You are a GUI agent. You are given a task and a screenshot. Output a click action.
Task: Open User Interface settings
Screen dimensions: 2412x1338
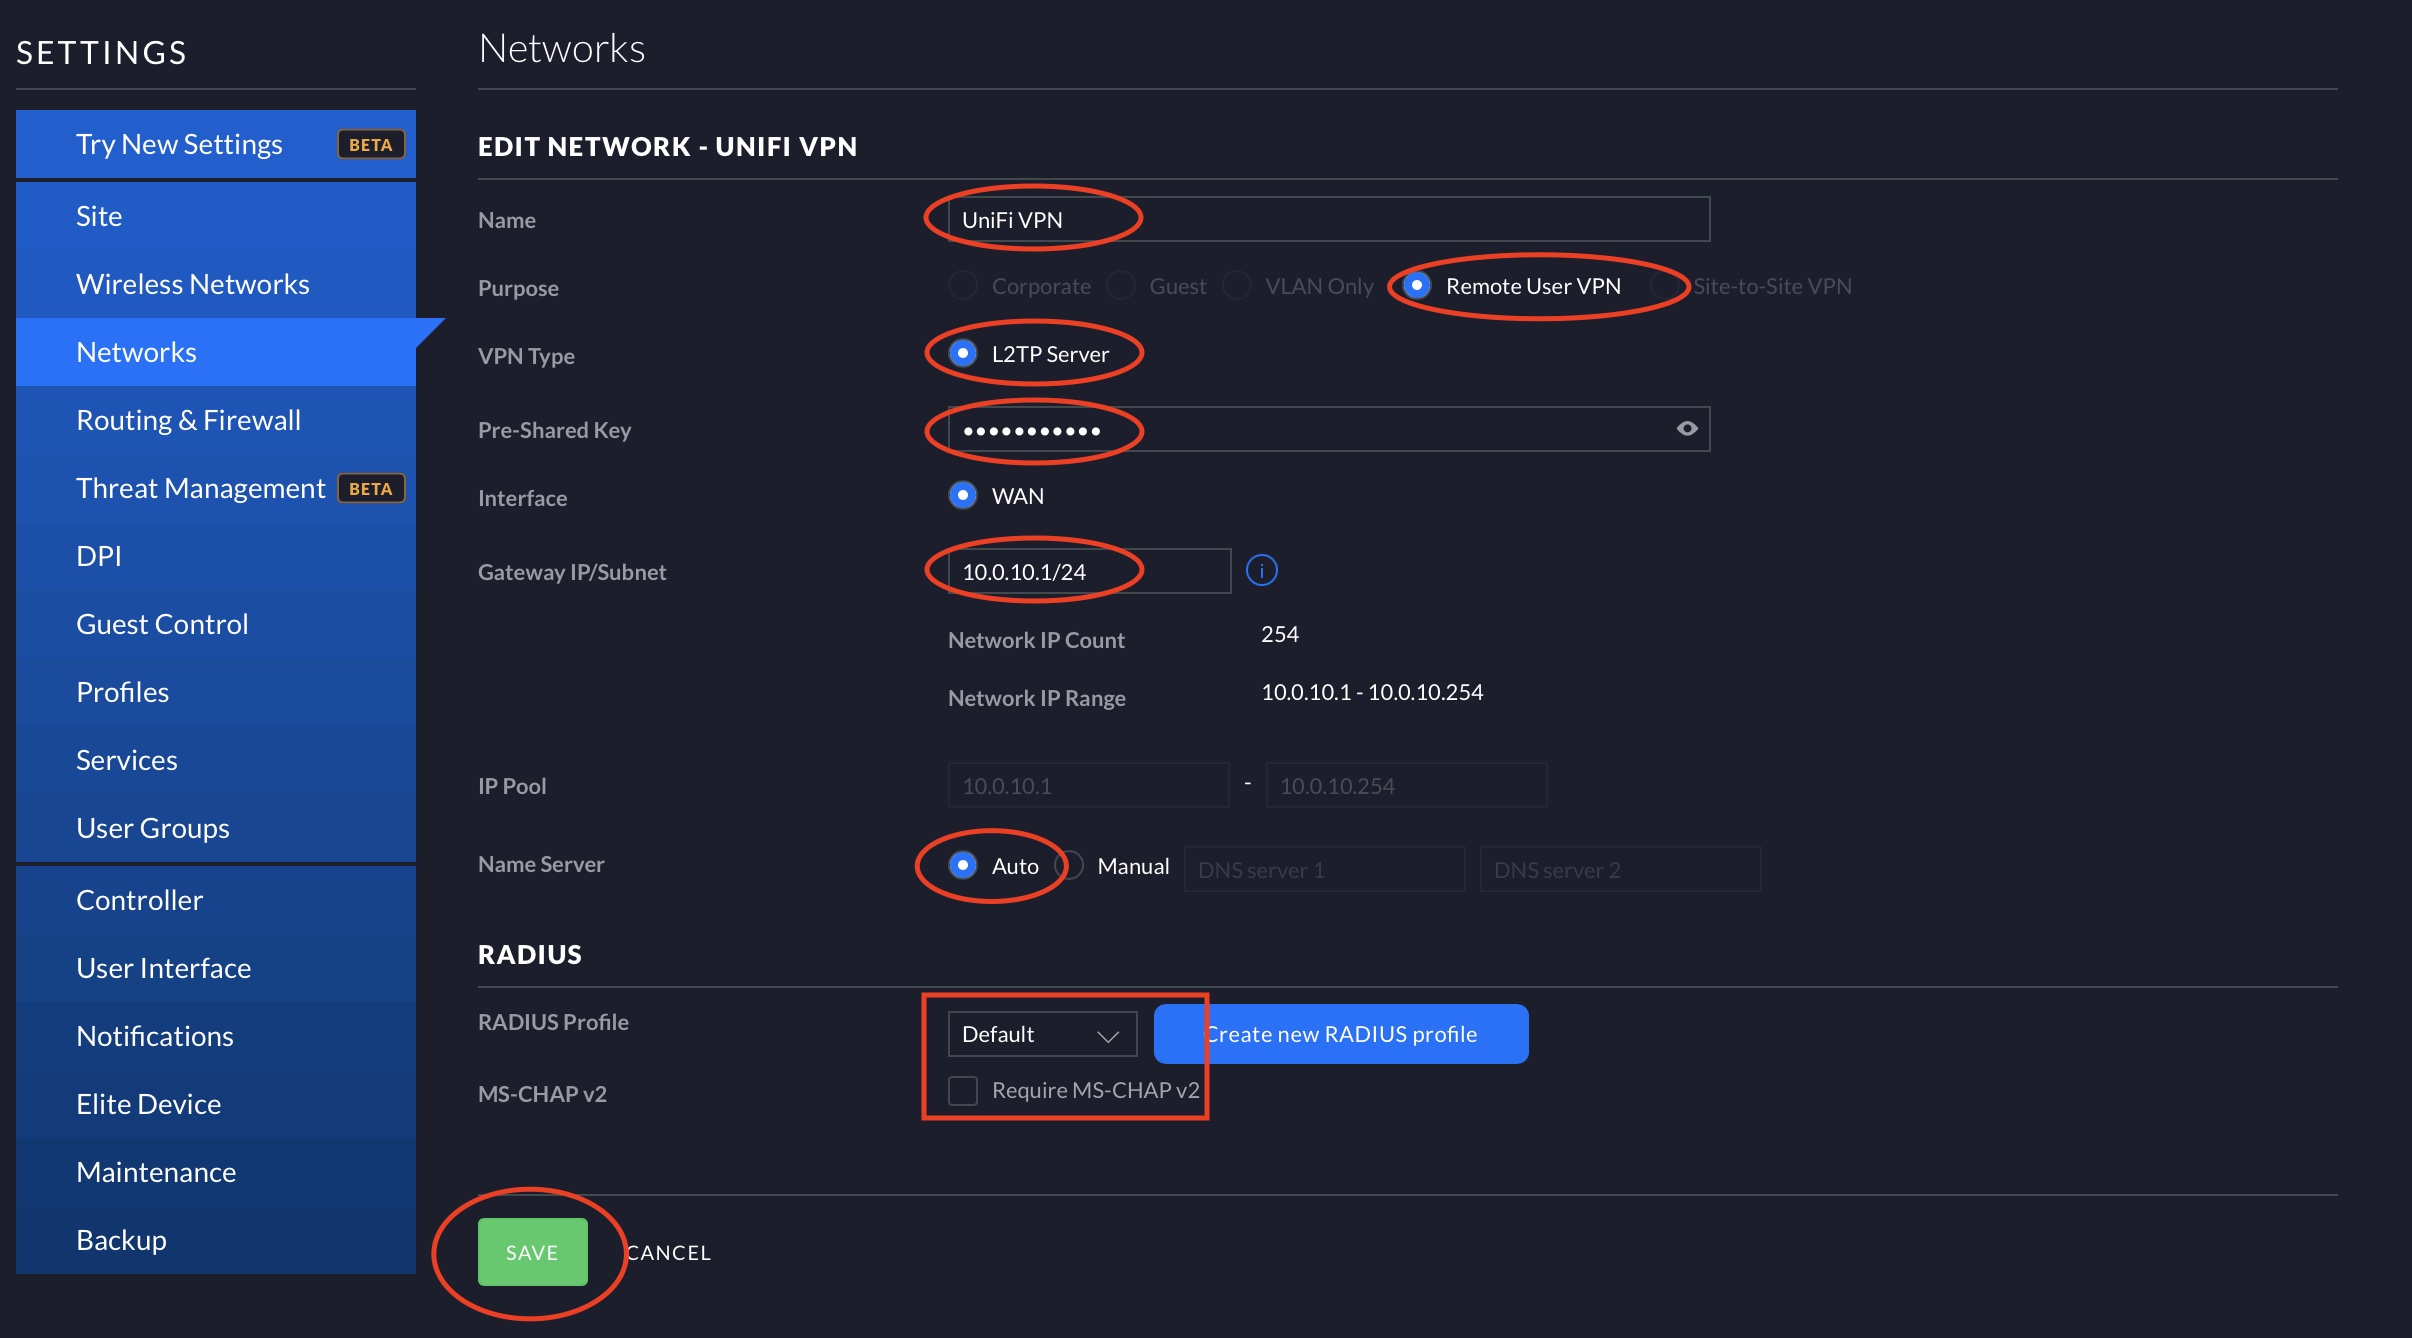216,968
